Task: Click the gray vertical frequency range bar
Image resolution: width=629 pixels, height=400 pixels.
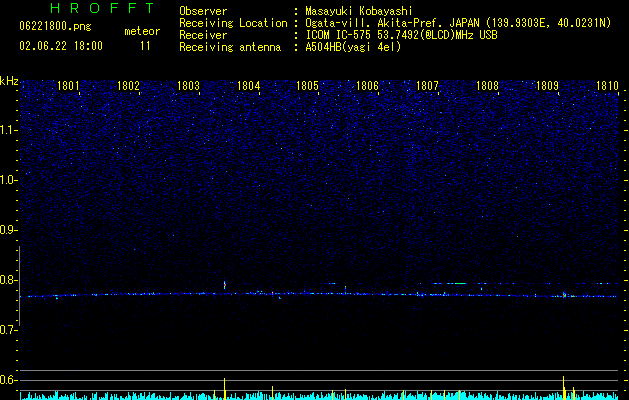Action: tap(20, 286)
